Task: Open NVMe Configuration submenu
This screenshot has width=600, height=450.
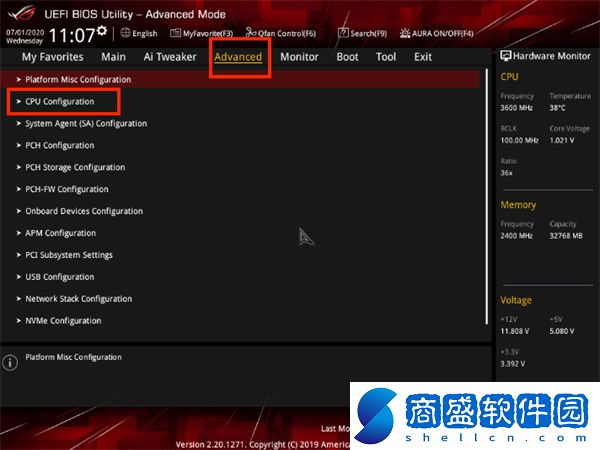Action: point(63,321)
